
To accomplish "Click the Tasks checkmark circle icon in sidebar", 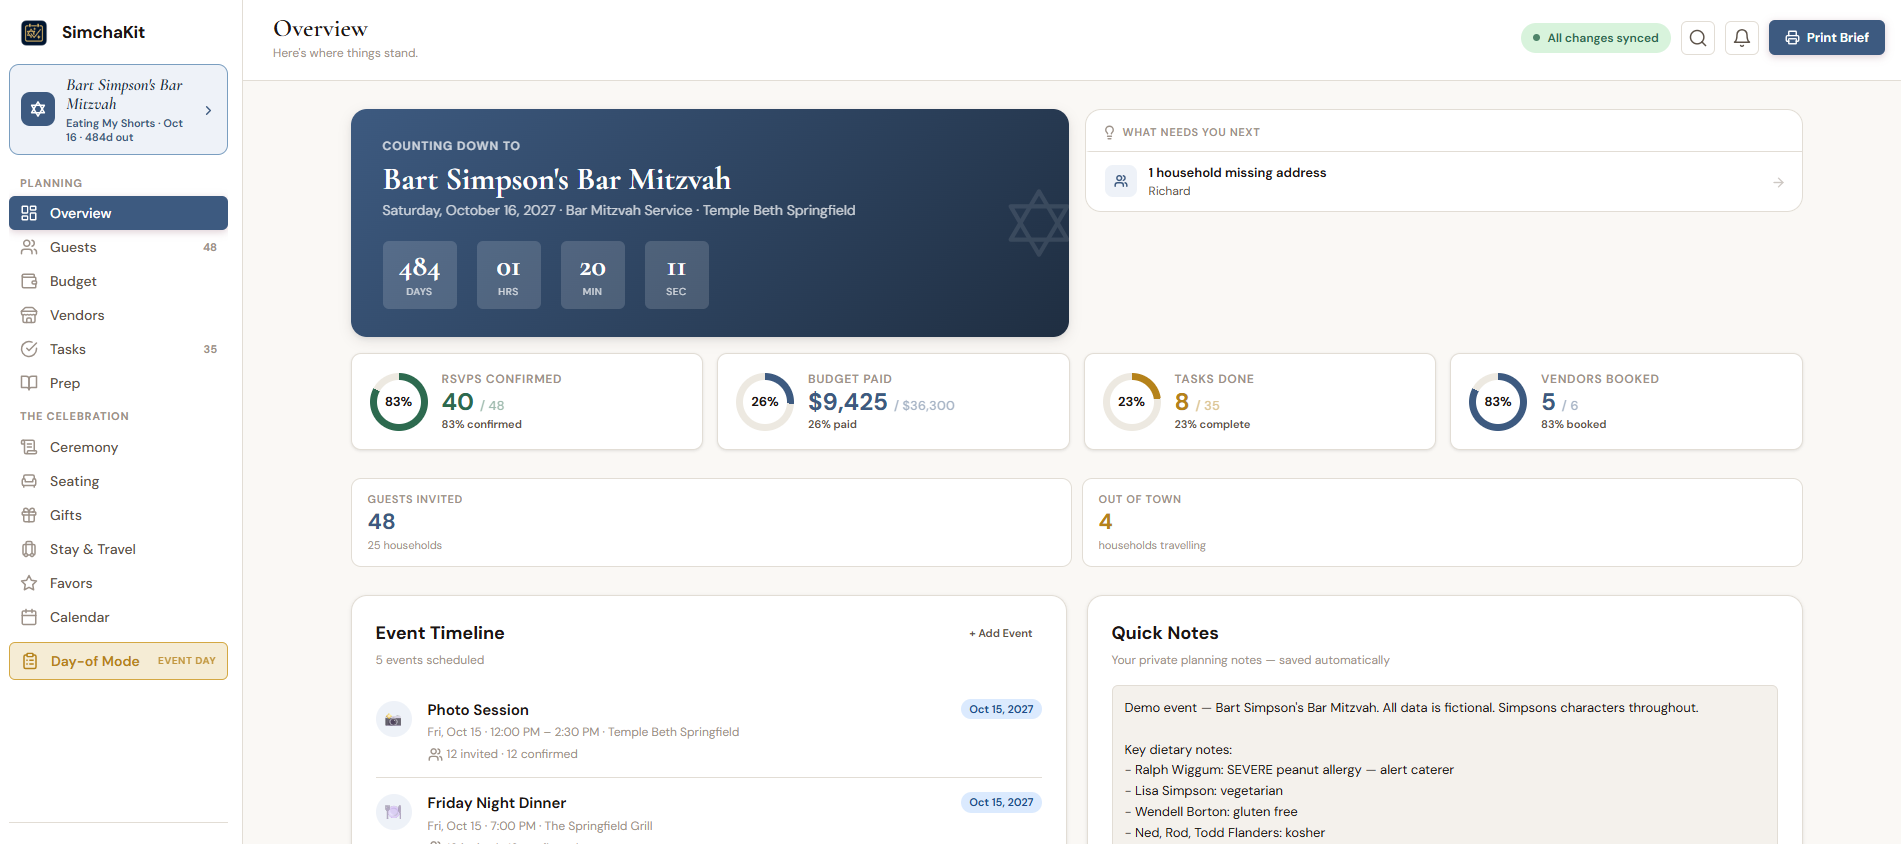I will 29,349.
